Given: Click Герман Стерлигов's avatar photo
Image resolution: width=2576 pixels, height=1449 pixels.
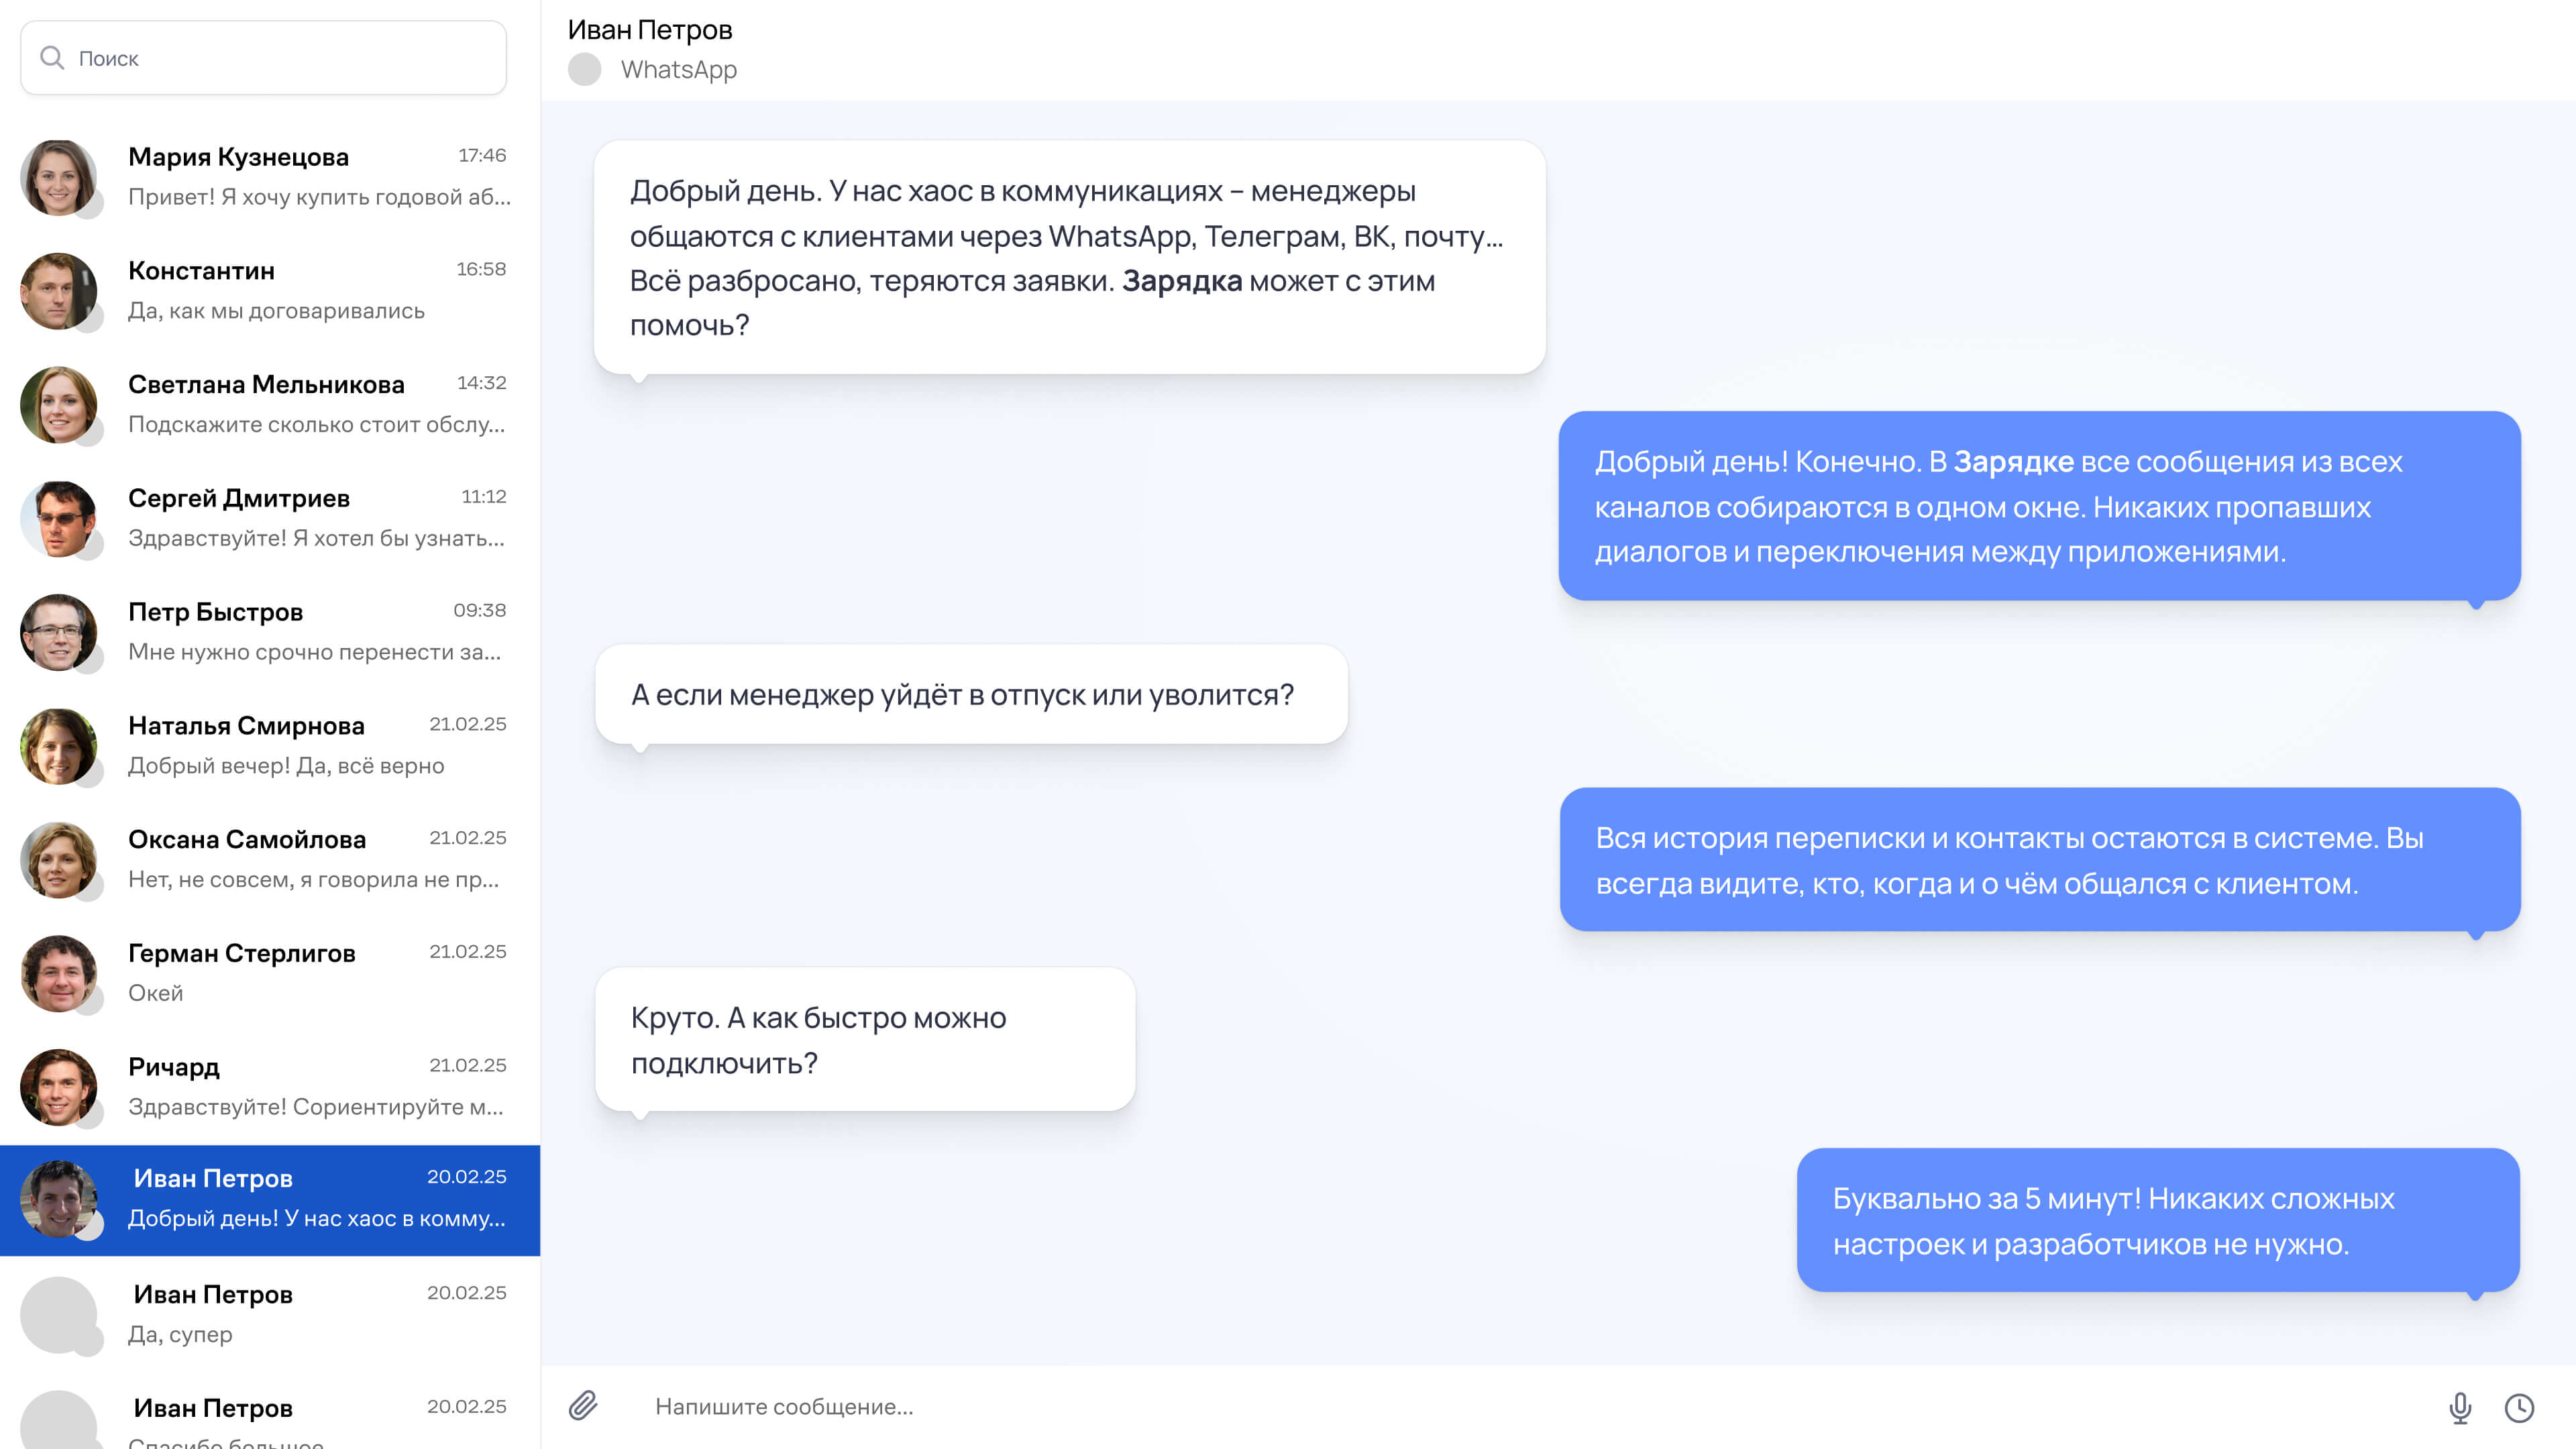Looking at the screenshot, I should coord(58,973).
